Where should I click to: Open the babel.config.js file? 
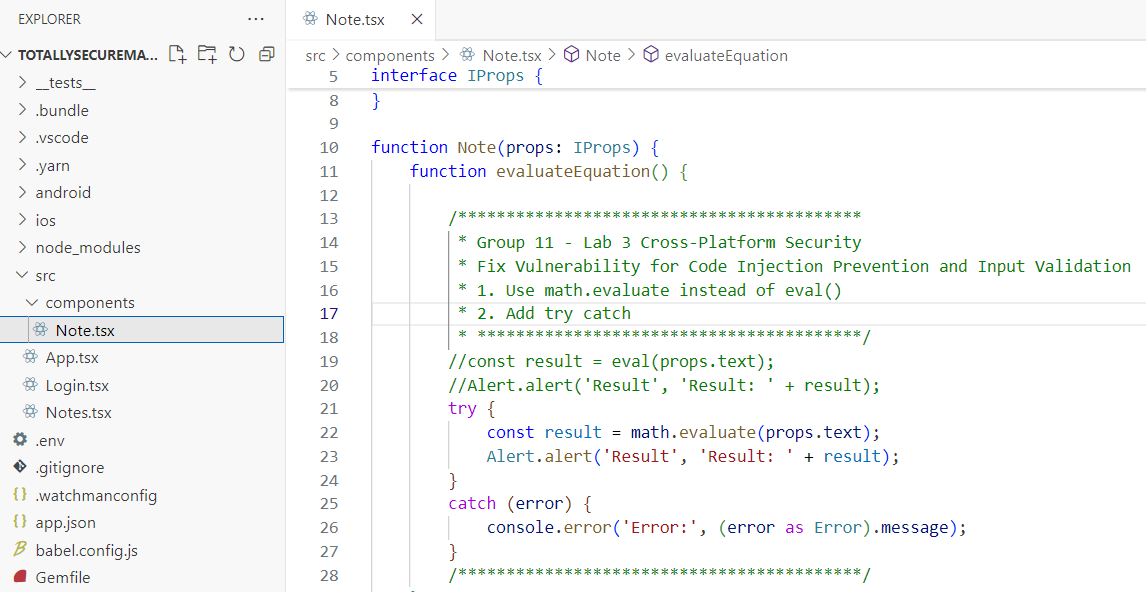[86, 550]
